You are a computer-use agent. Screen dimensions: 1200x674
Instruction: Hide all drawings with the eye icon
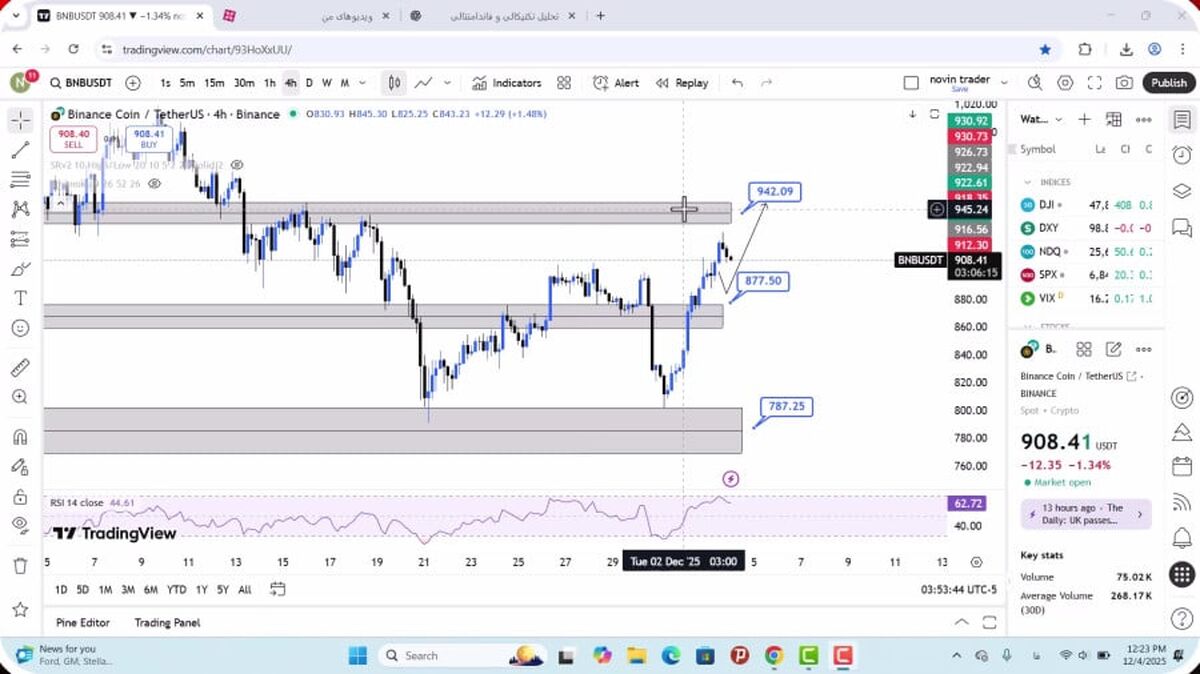[x=20, y=525]
